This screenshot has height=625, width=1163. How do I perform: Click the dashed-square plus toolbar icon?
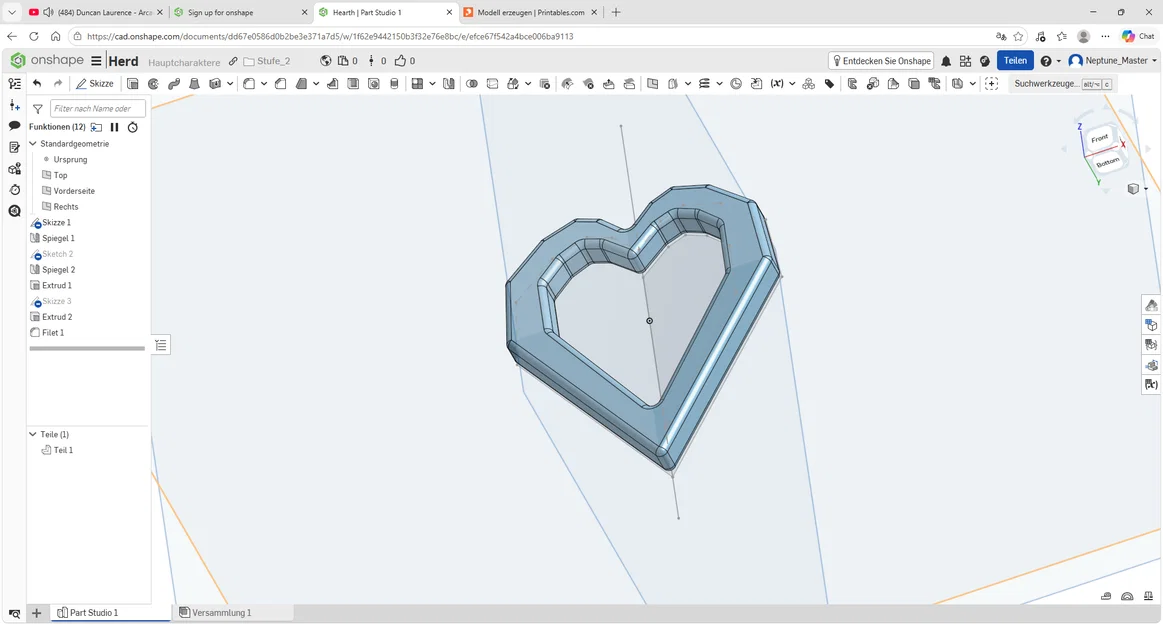coord(992,84)
